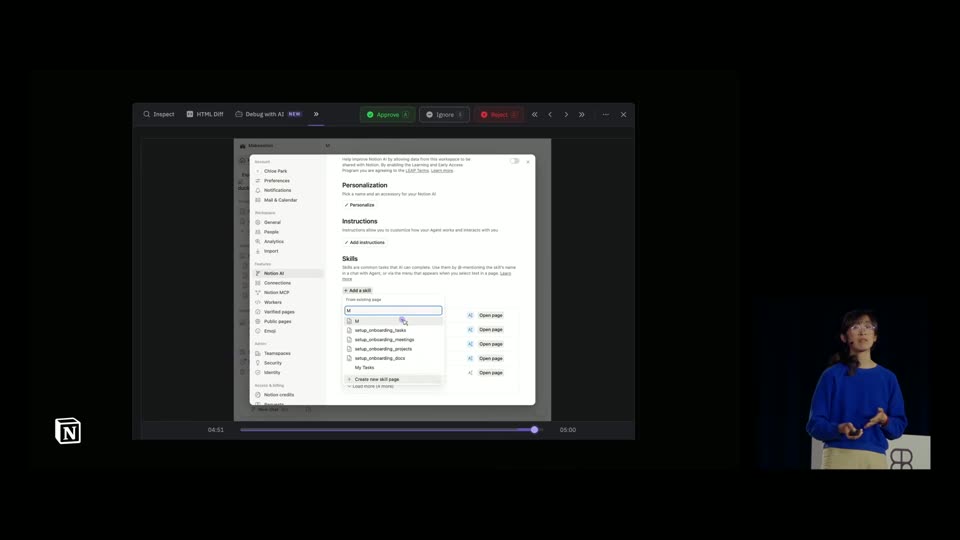Approve the snapshot
Image resolution: width=960 pixels, height=540 pixels.
click(388, 114)
